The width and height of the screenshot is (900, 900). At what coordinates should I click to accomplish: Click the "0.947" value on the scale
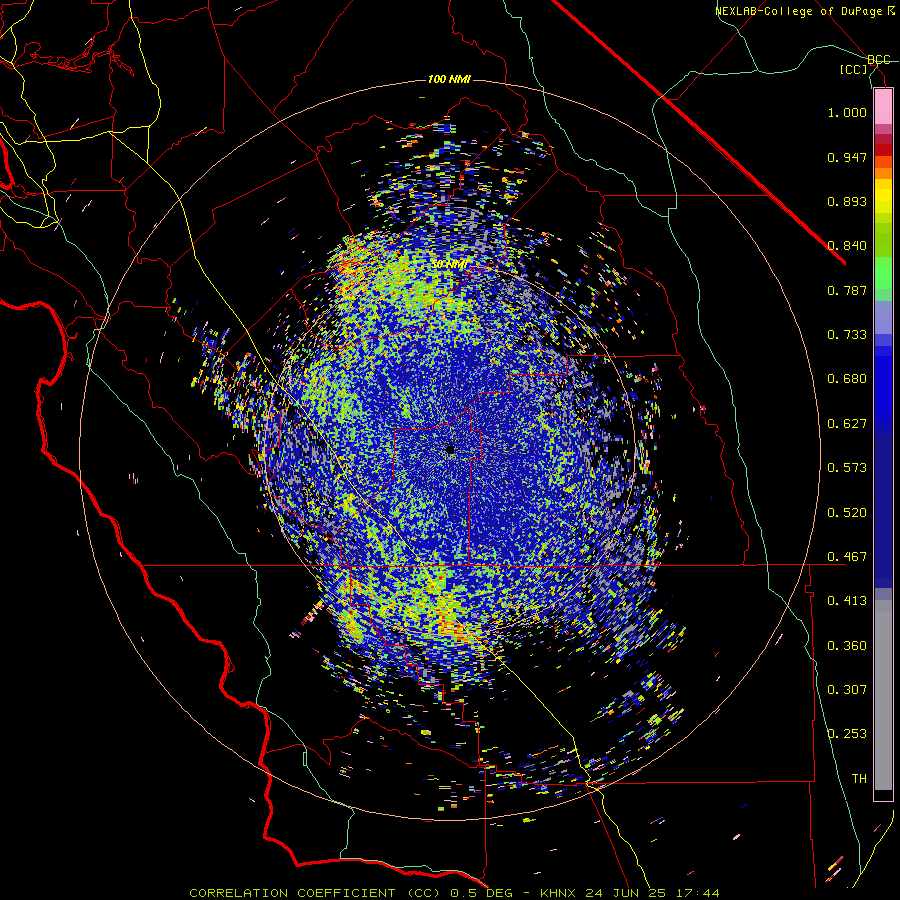(x=847, y=157)
